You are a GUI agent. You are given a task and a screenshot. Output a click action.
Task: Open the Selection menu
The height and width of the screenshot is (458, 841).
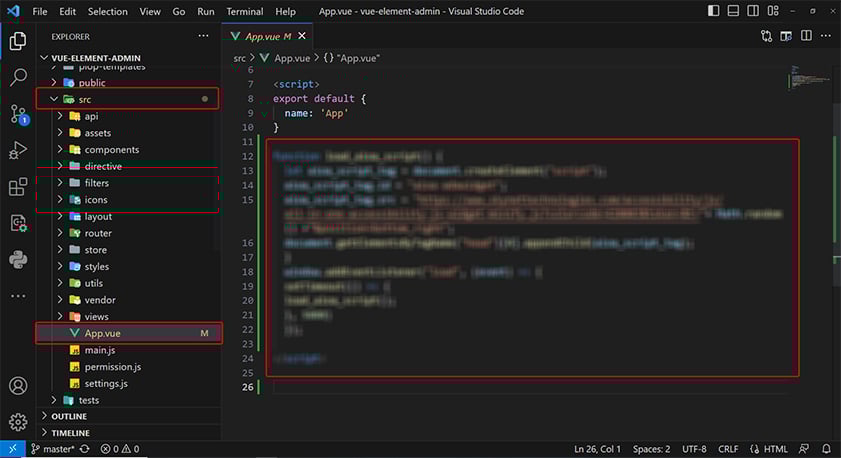tap(108, 11)
